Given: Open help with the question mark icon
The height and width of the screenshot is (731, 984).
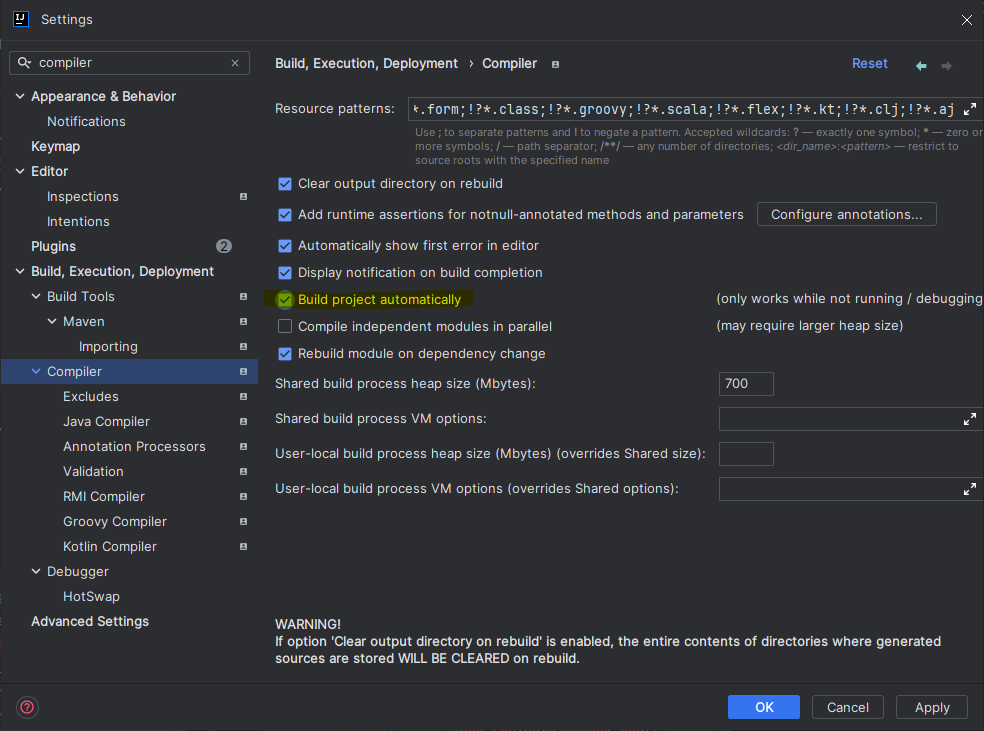Looking at the screenshot, I should (x=28, y=707).
